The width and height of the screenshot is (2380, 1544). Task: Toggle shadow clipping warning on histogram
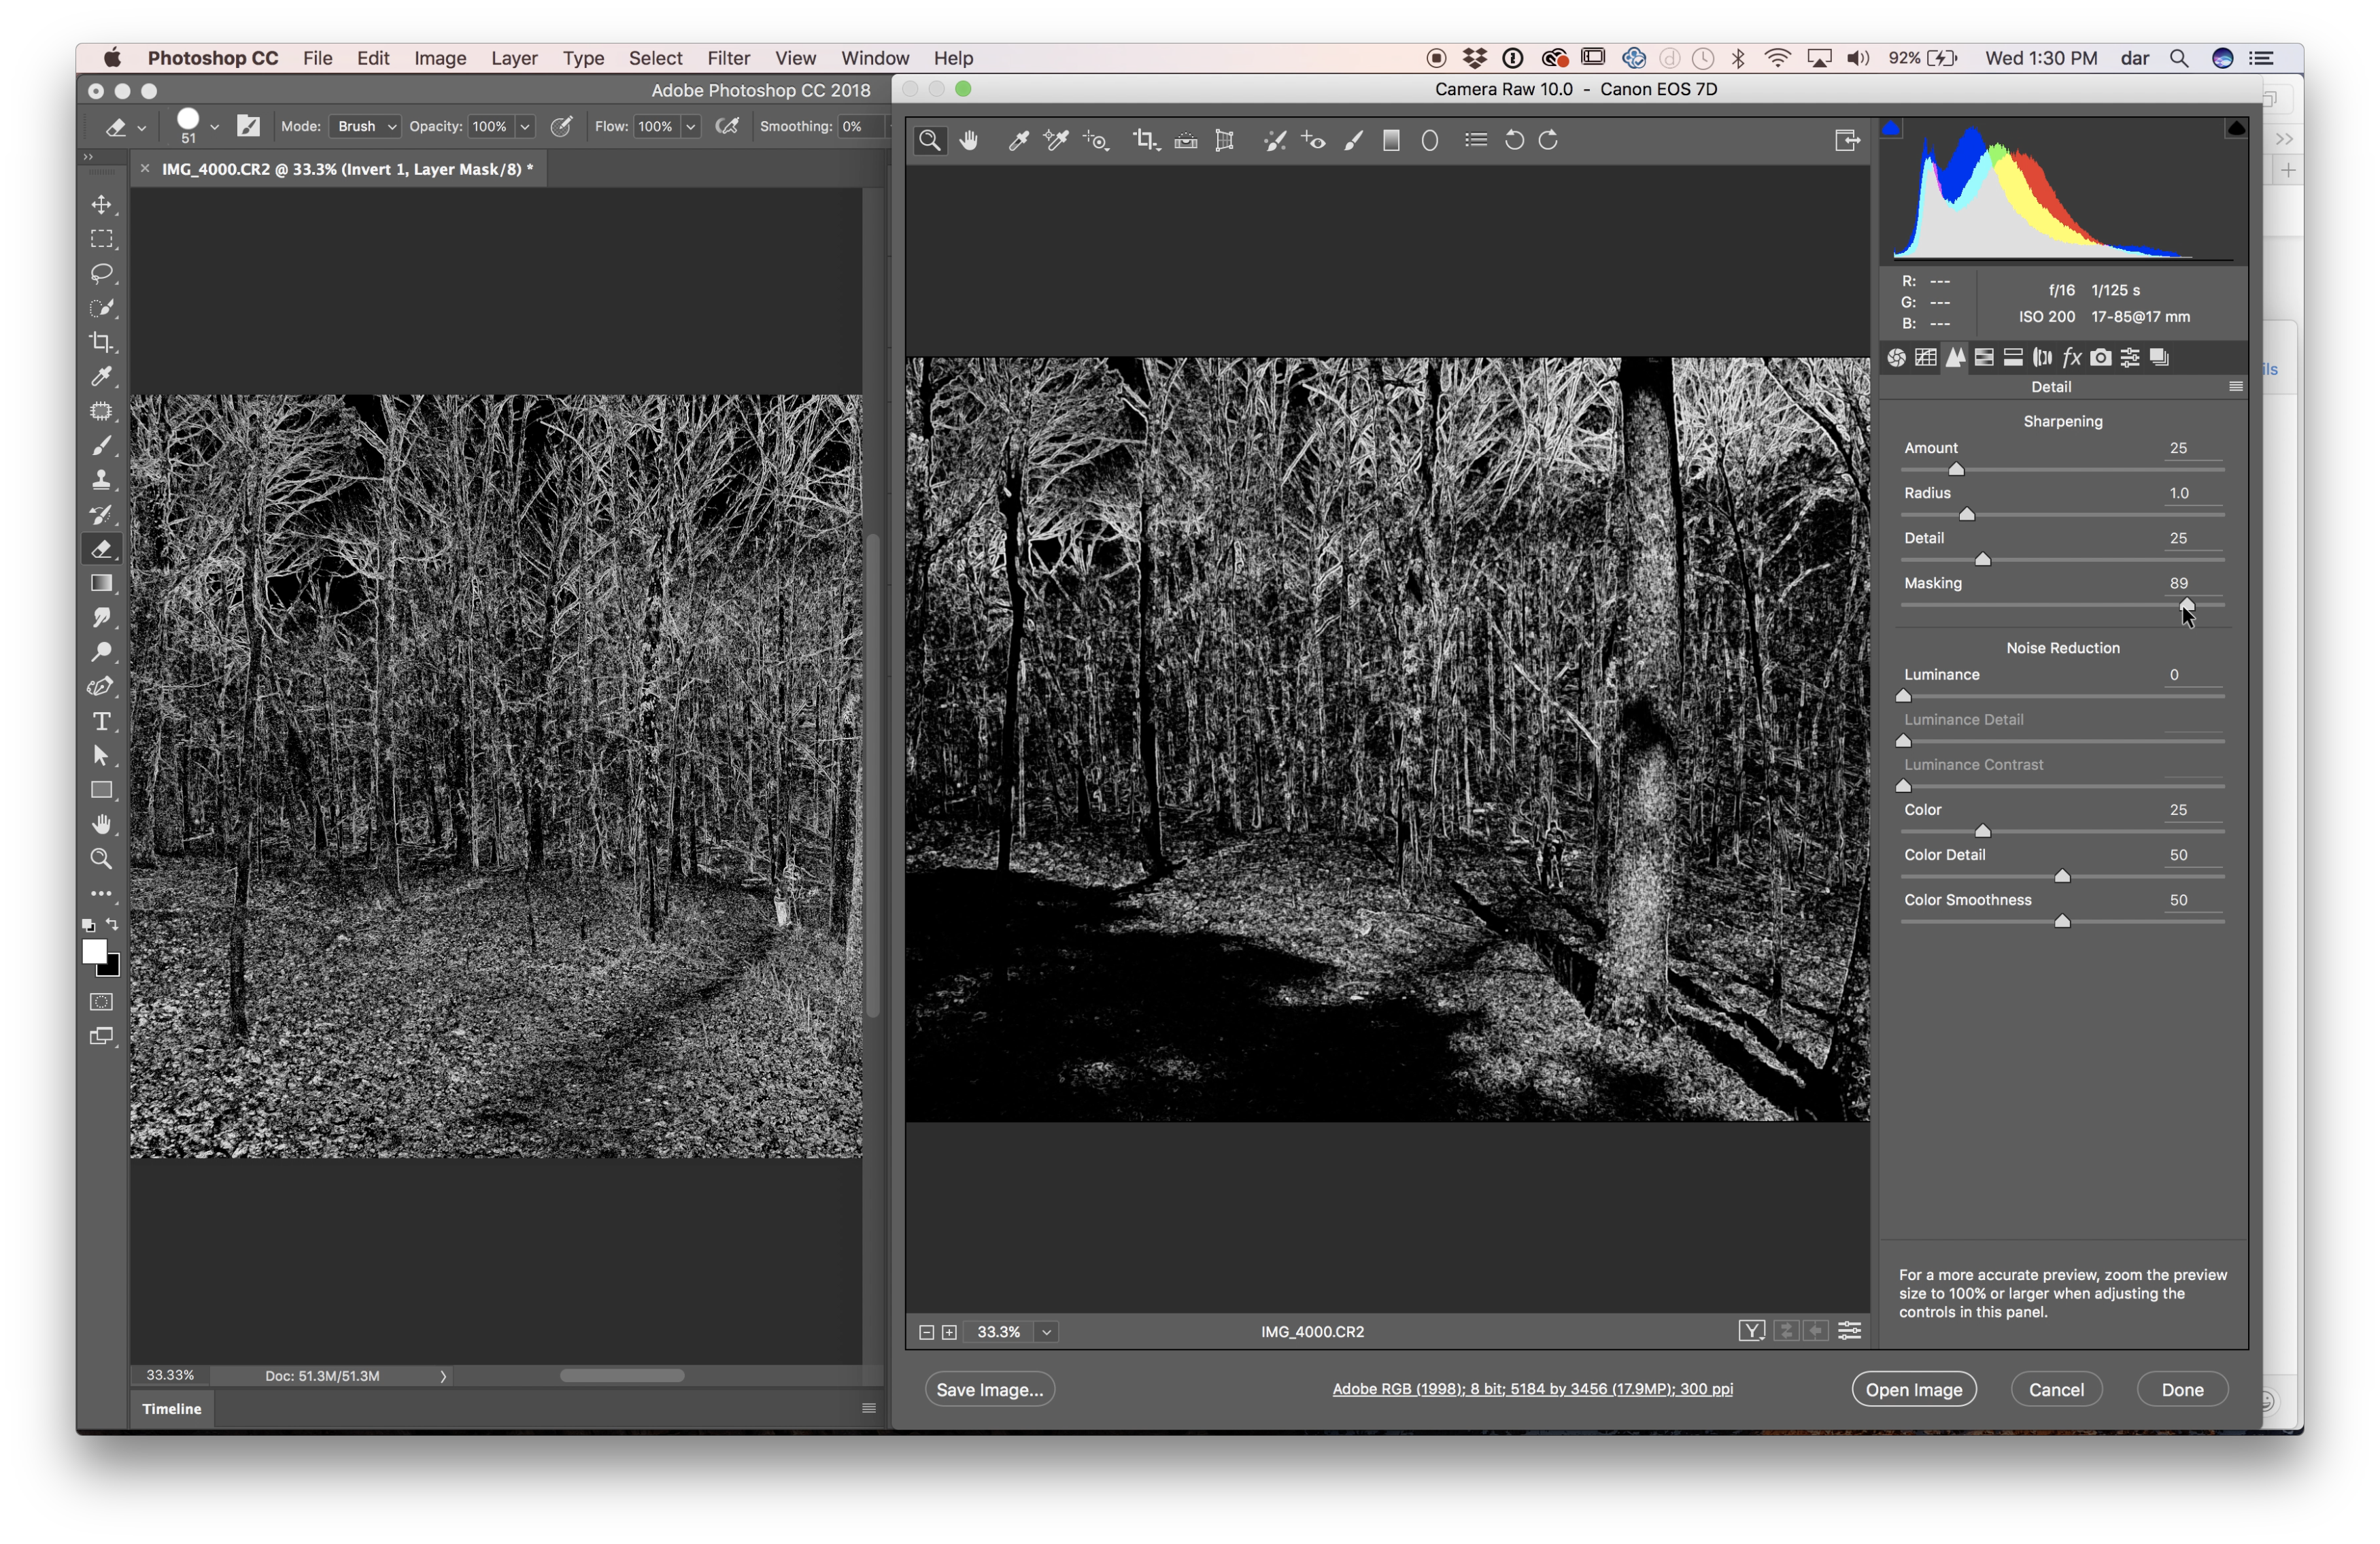1891,129
